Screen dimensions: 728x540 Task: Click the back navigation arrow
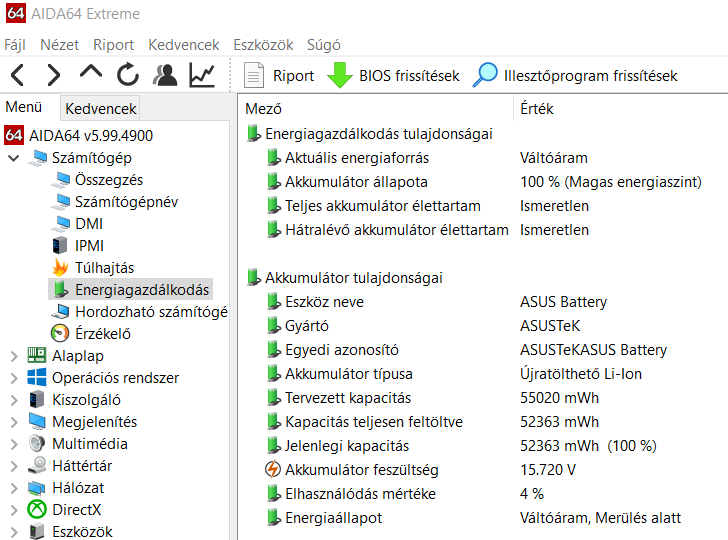click(x=17, y=75)
